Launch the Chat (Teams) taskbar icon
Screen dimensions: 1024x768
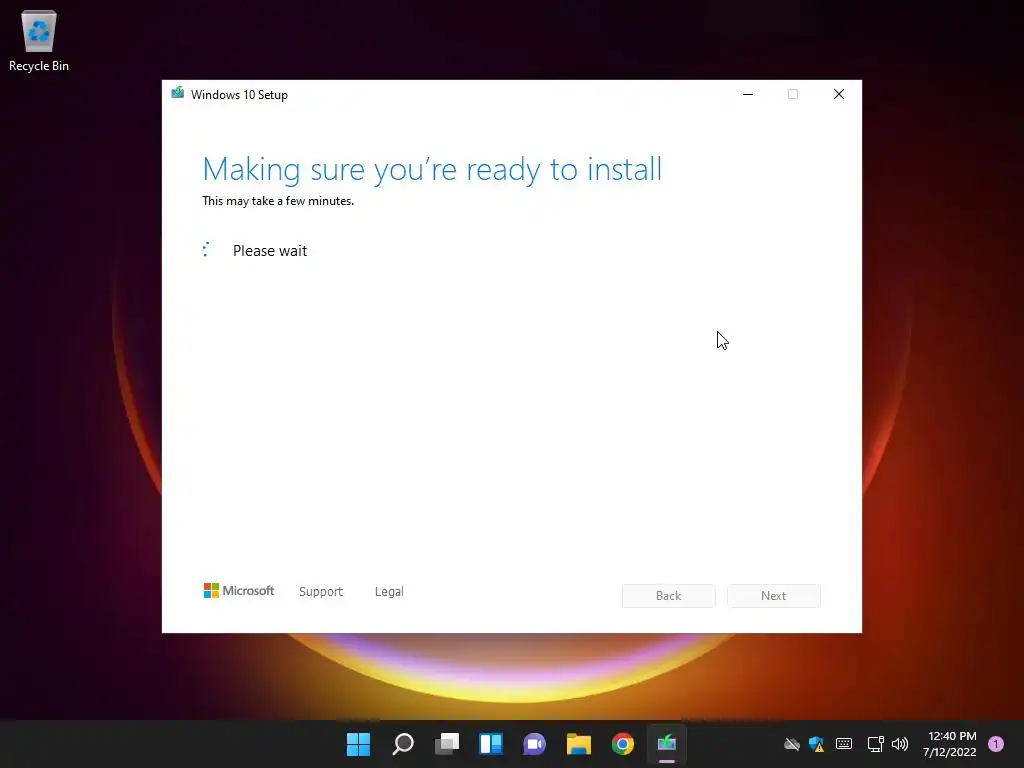[535, 744]
